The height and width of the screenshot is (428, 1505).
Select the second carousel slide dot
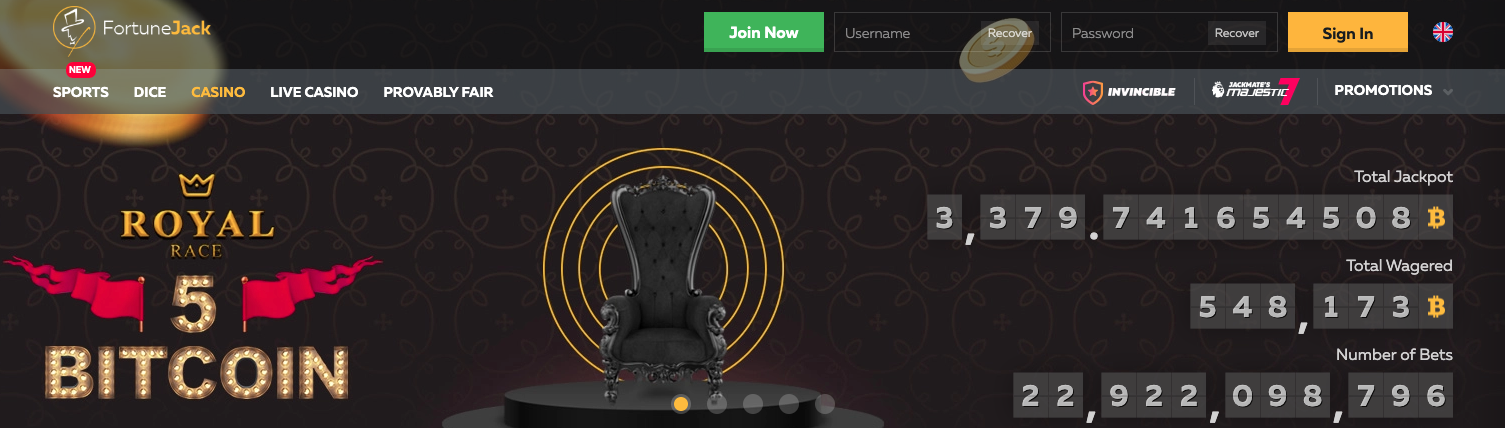tap(717, 404)
